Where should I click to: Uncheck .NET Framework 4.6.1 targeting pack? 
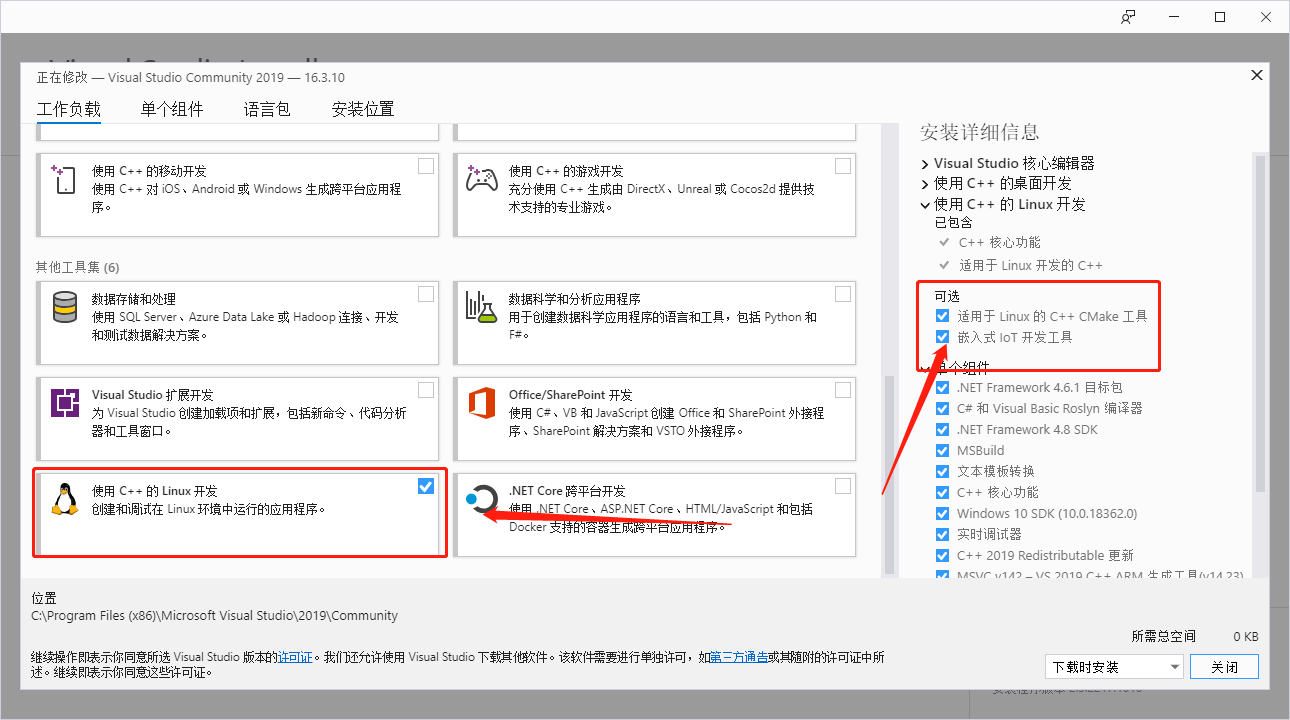tap(942, 387)
